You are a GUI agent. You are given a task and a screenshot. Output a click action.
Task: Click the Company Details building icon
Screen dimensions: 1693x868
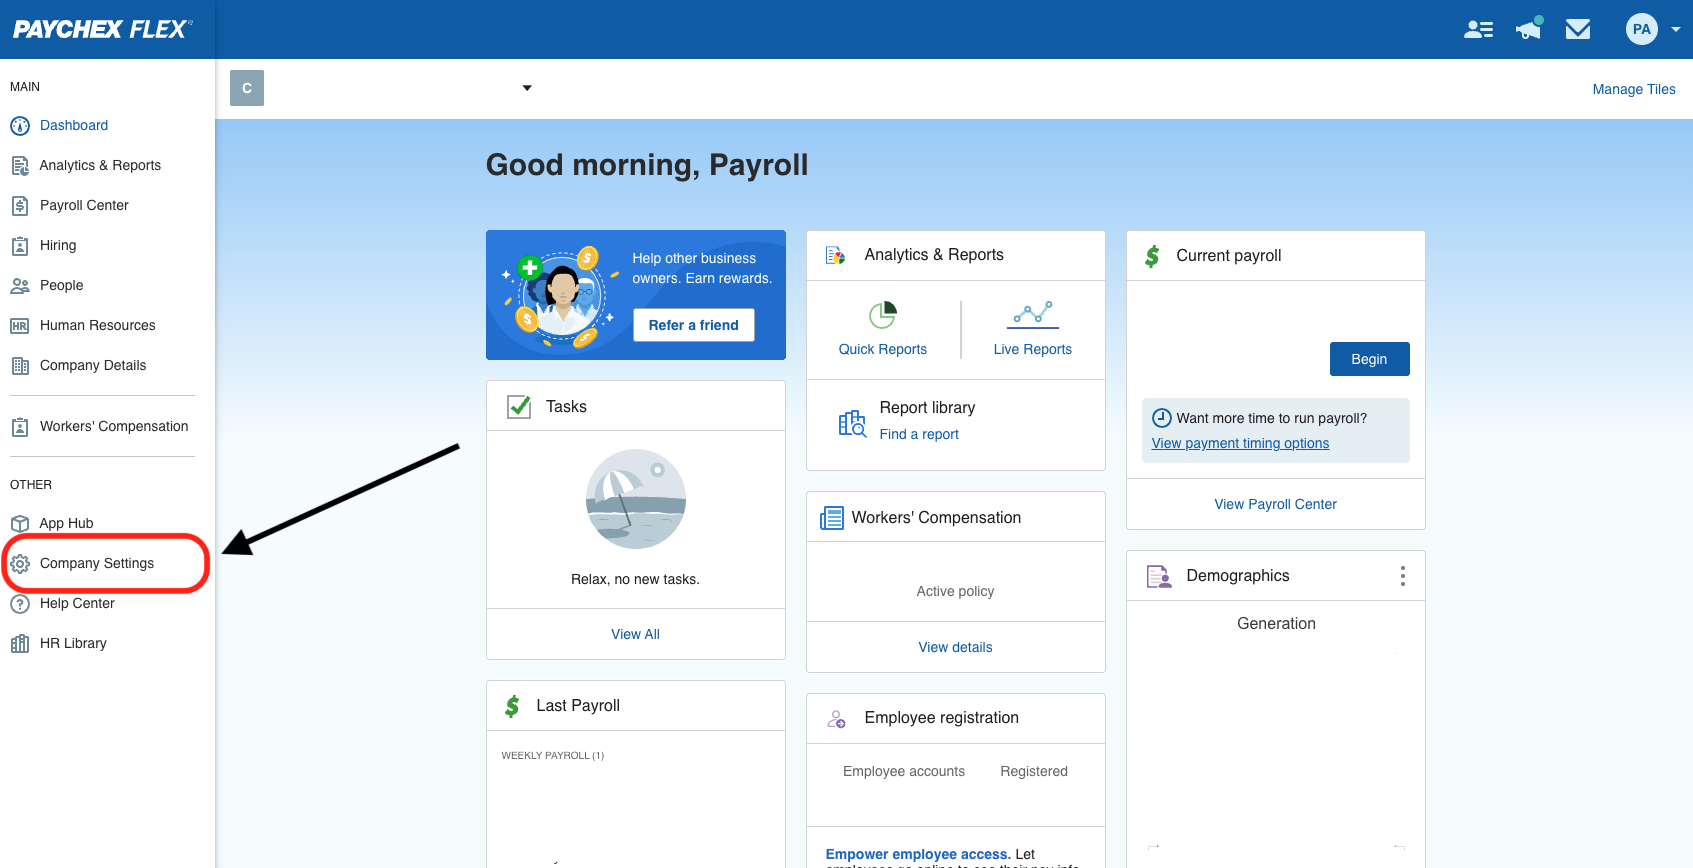coord(20,366)
